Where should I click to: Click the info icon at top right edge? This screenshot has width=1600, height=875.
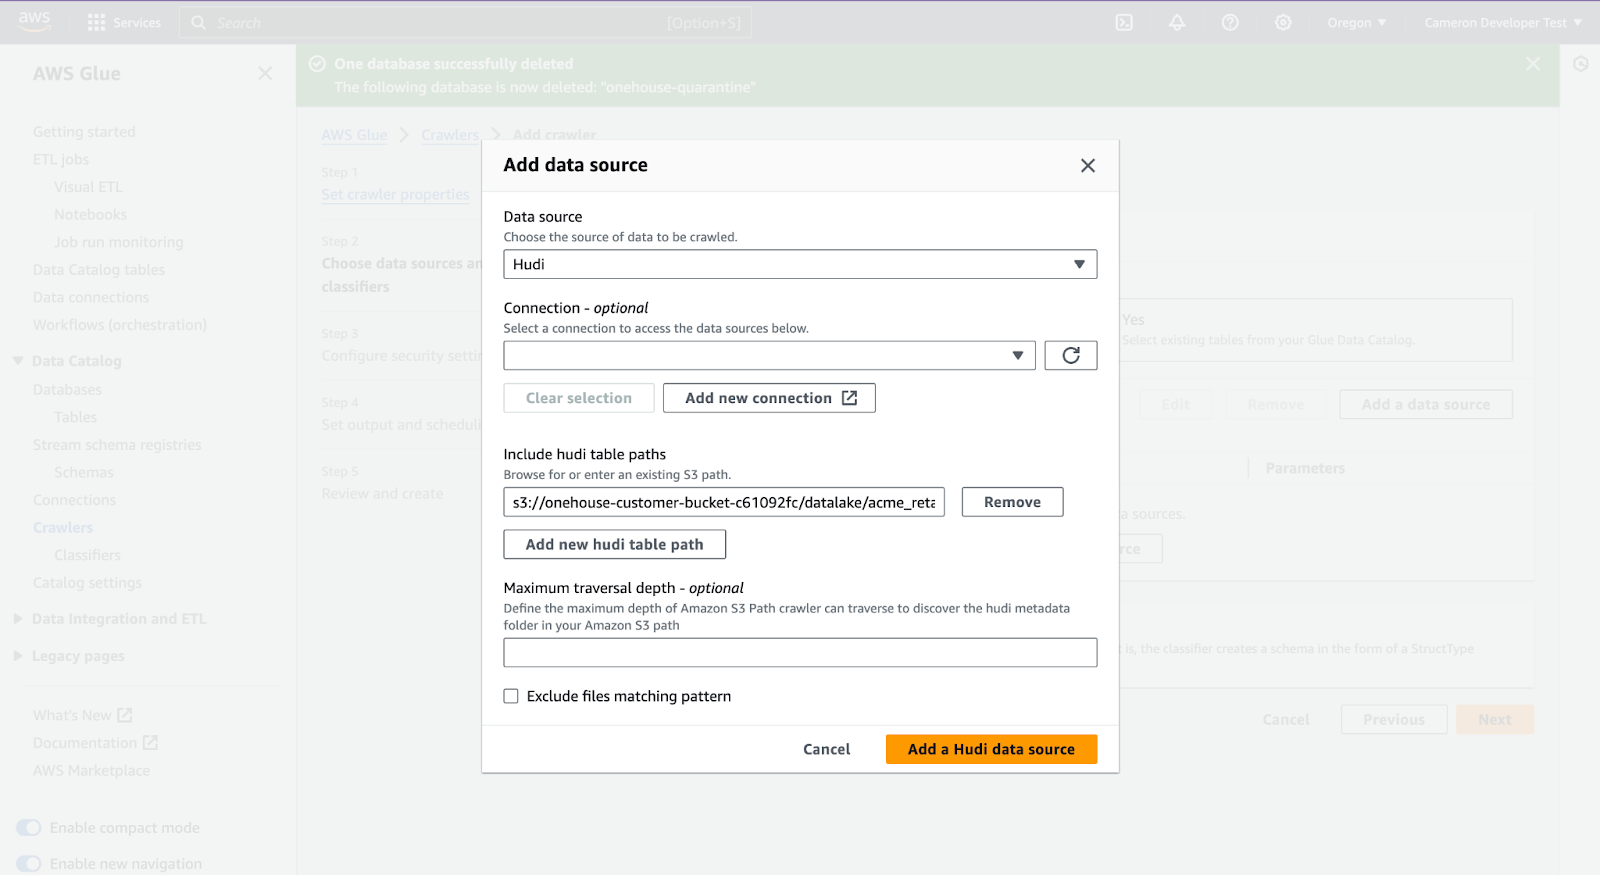point(1581,64)
